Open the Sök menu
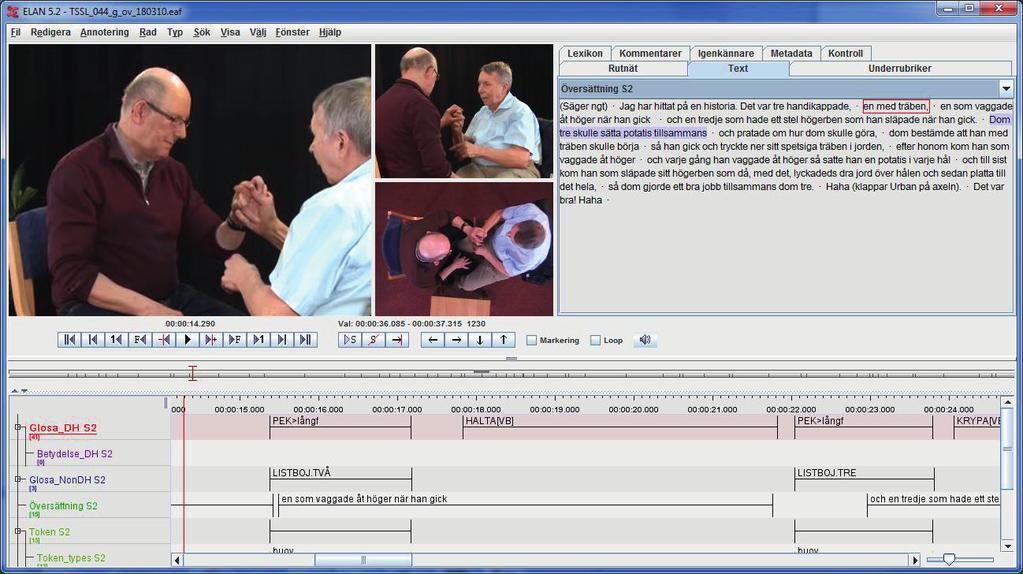Screen dimensions: 1023x574 (202, 32)
